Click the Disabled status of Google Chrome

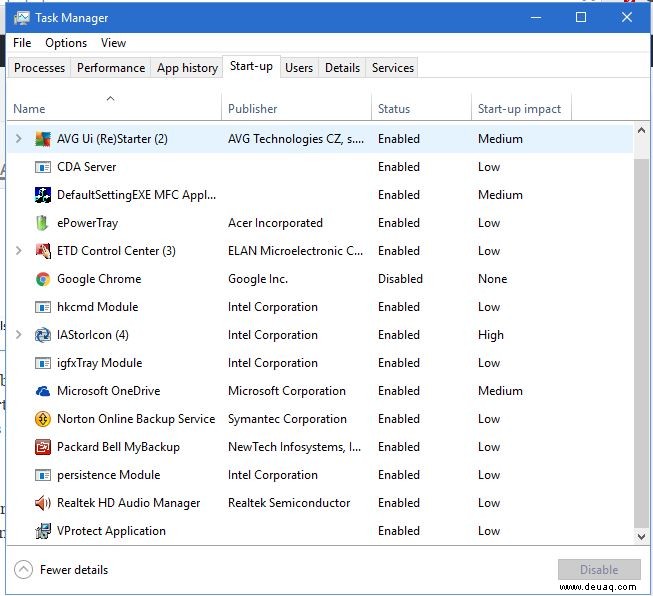point(400,279)
